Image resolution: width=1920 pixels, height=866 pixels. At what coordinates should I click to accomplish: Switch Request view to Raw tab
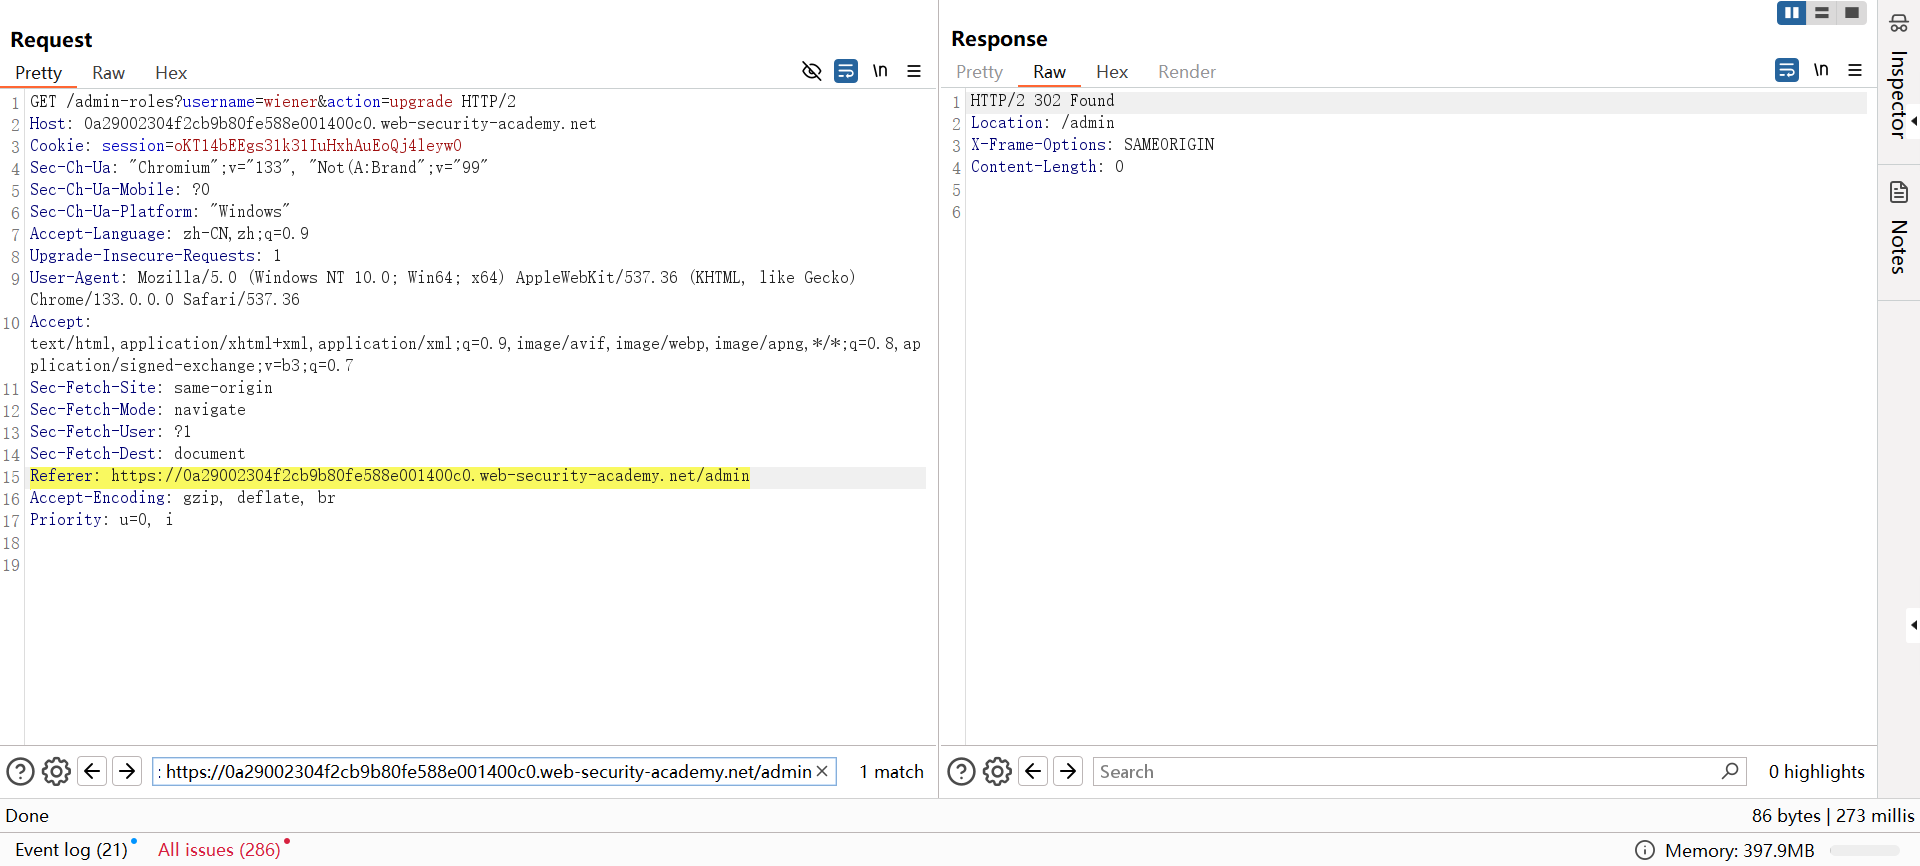point(108,73)
